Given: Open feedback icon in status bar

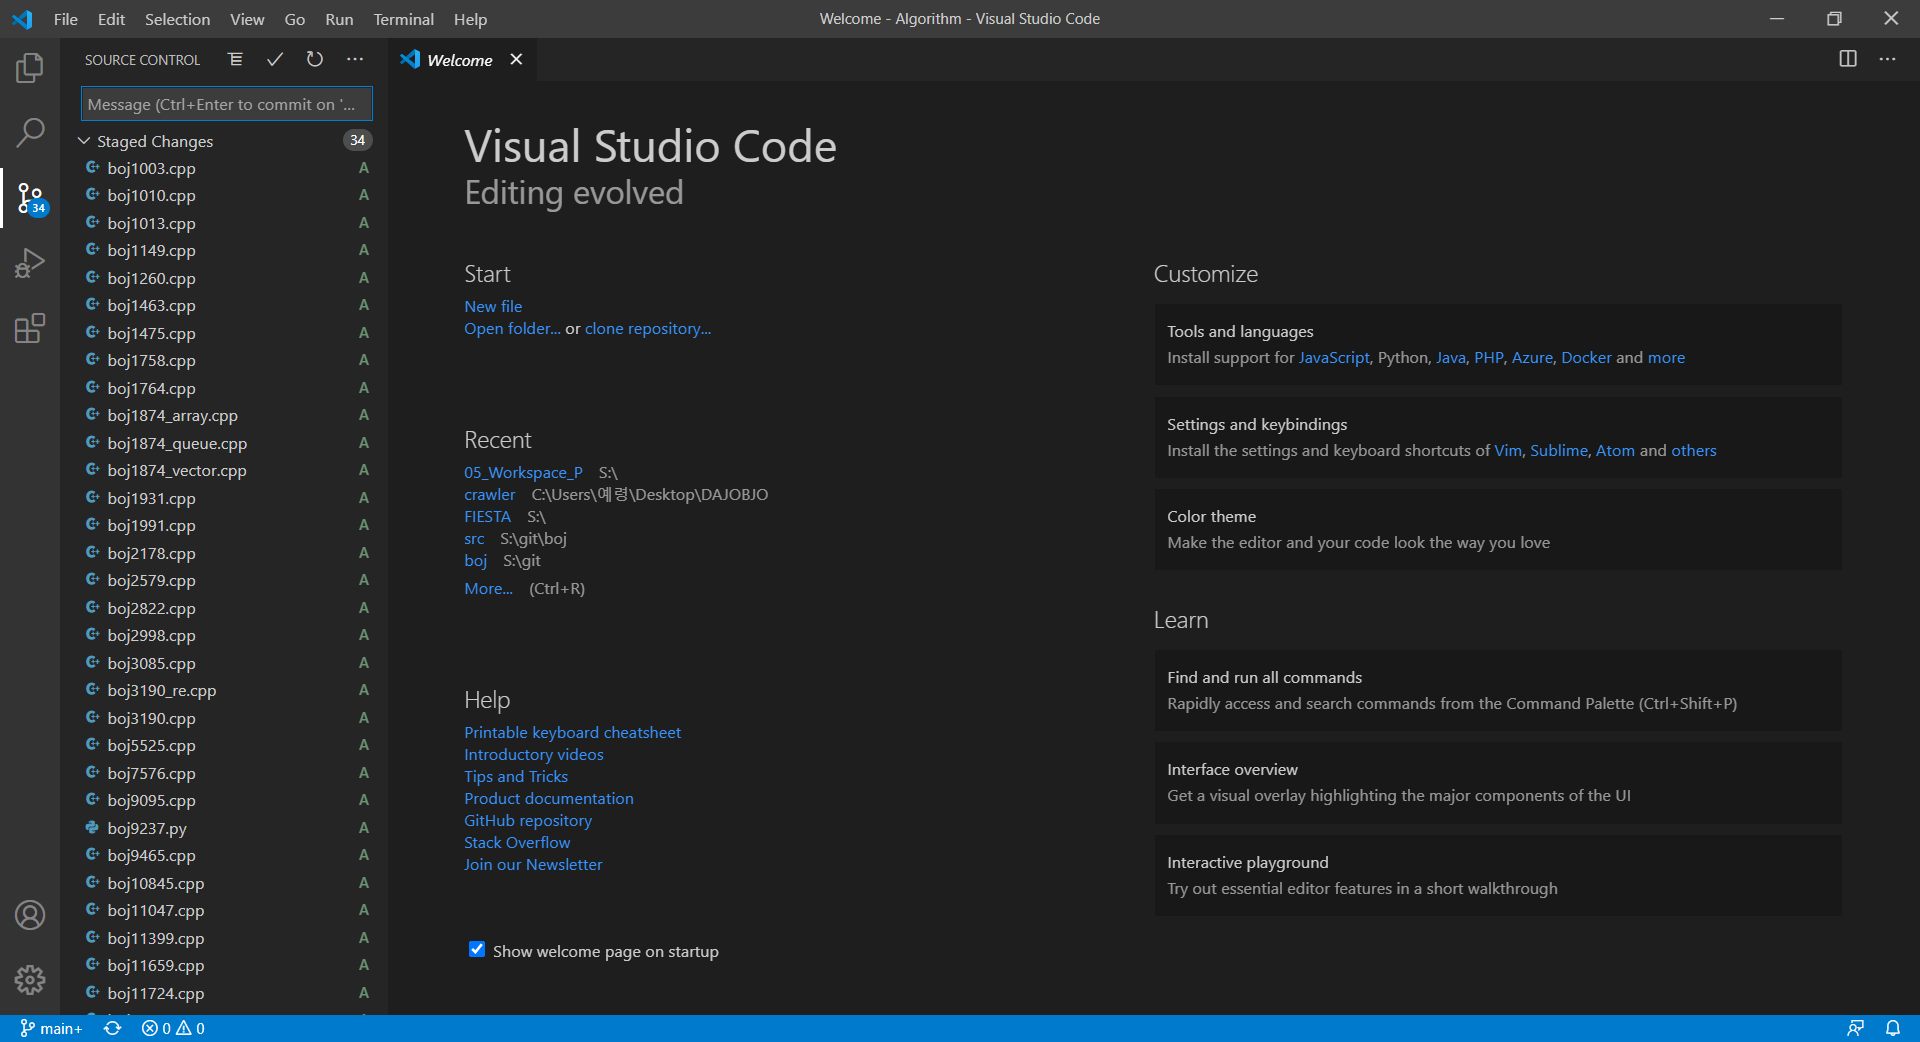Looking at the screenshot, I should 1855,1028.
